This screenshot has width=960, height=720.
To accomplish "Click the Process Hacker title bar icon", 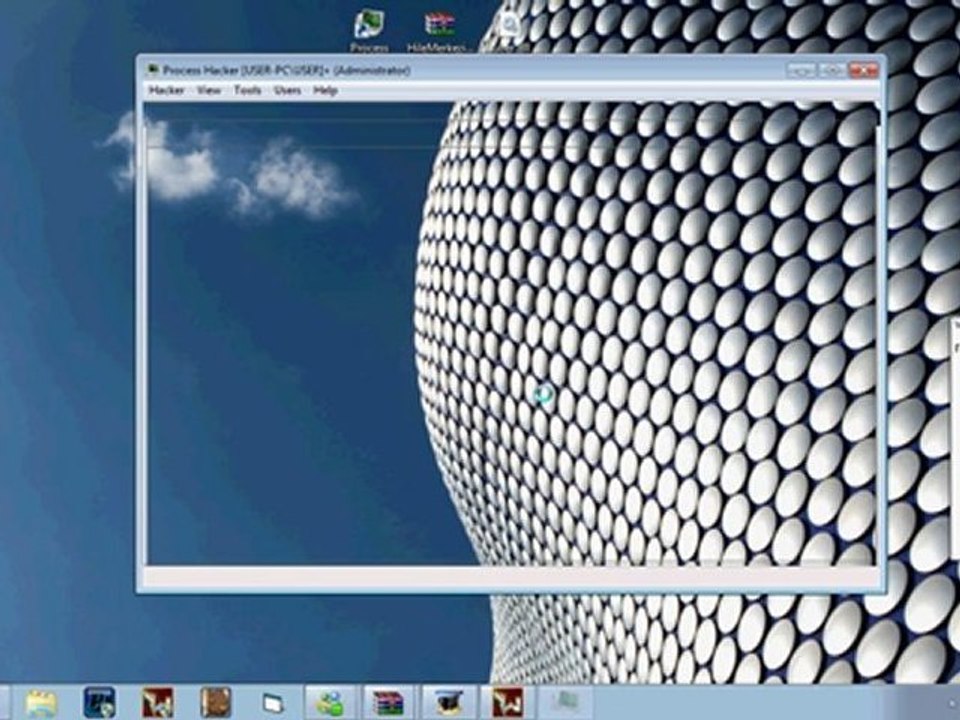I will [x=152, y=70].
